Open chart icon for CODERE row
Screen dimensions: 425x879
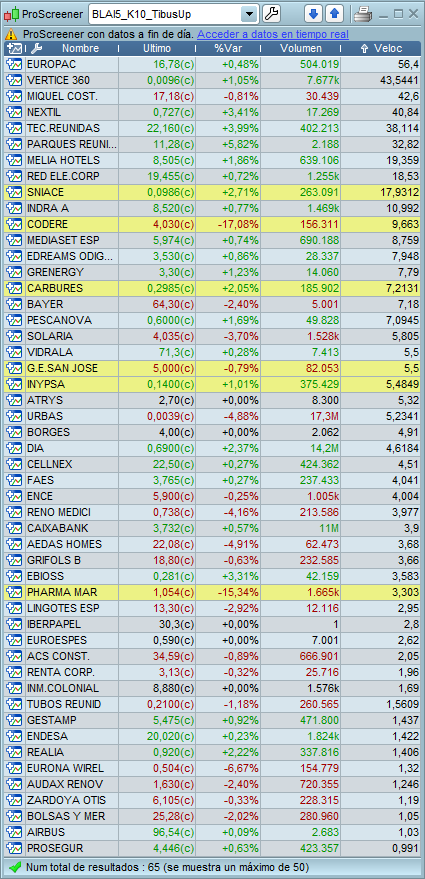(x=13, y=224)
